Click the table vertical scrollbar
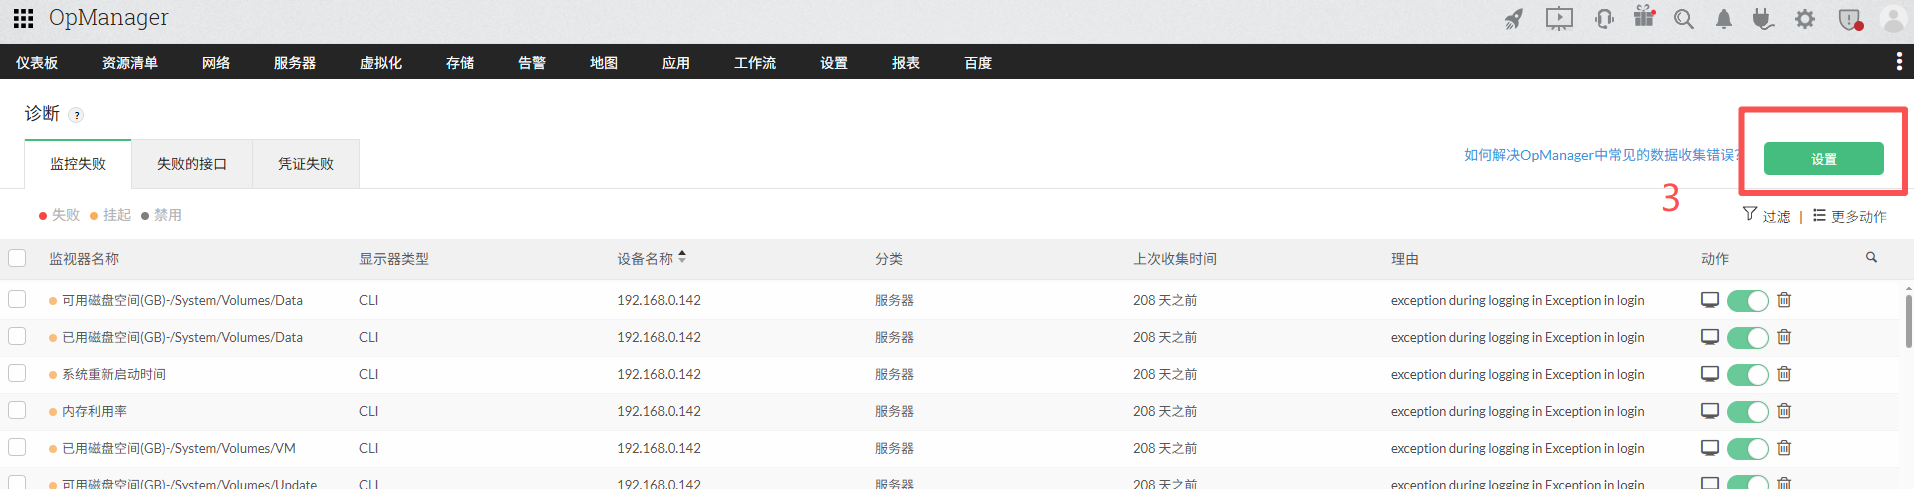Image resolution: width=1914 pixels, height=489 pixels. point(1908,320)
